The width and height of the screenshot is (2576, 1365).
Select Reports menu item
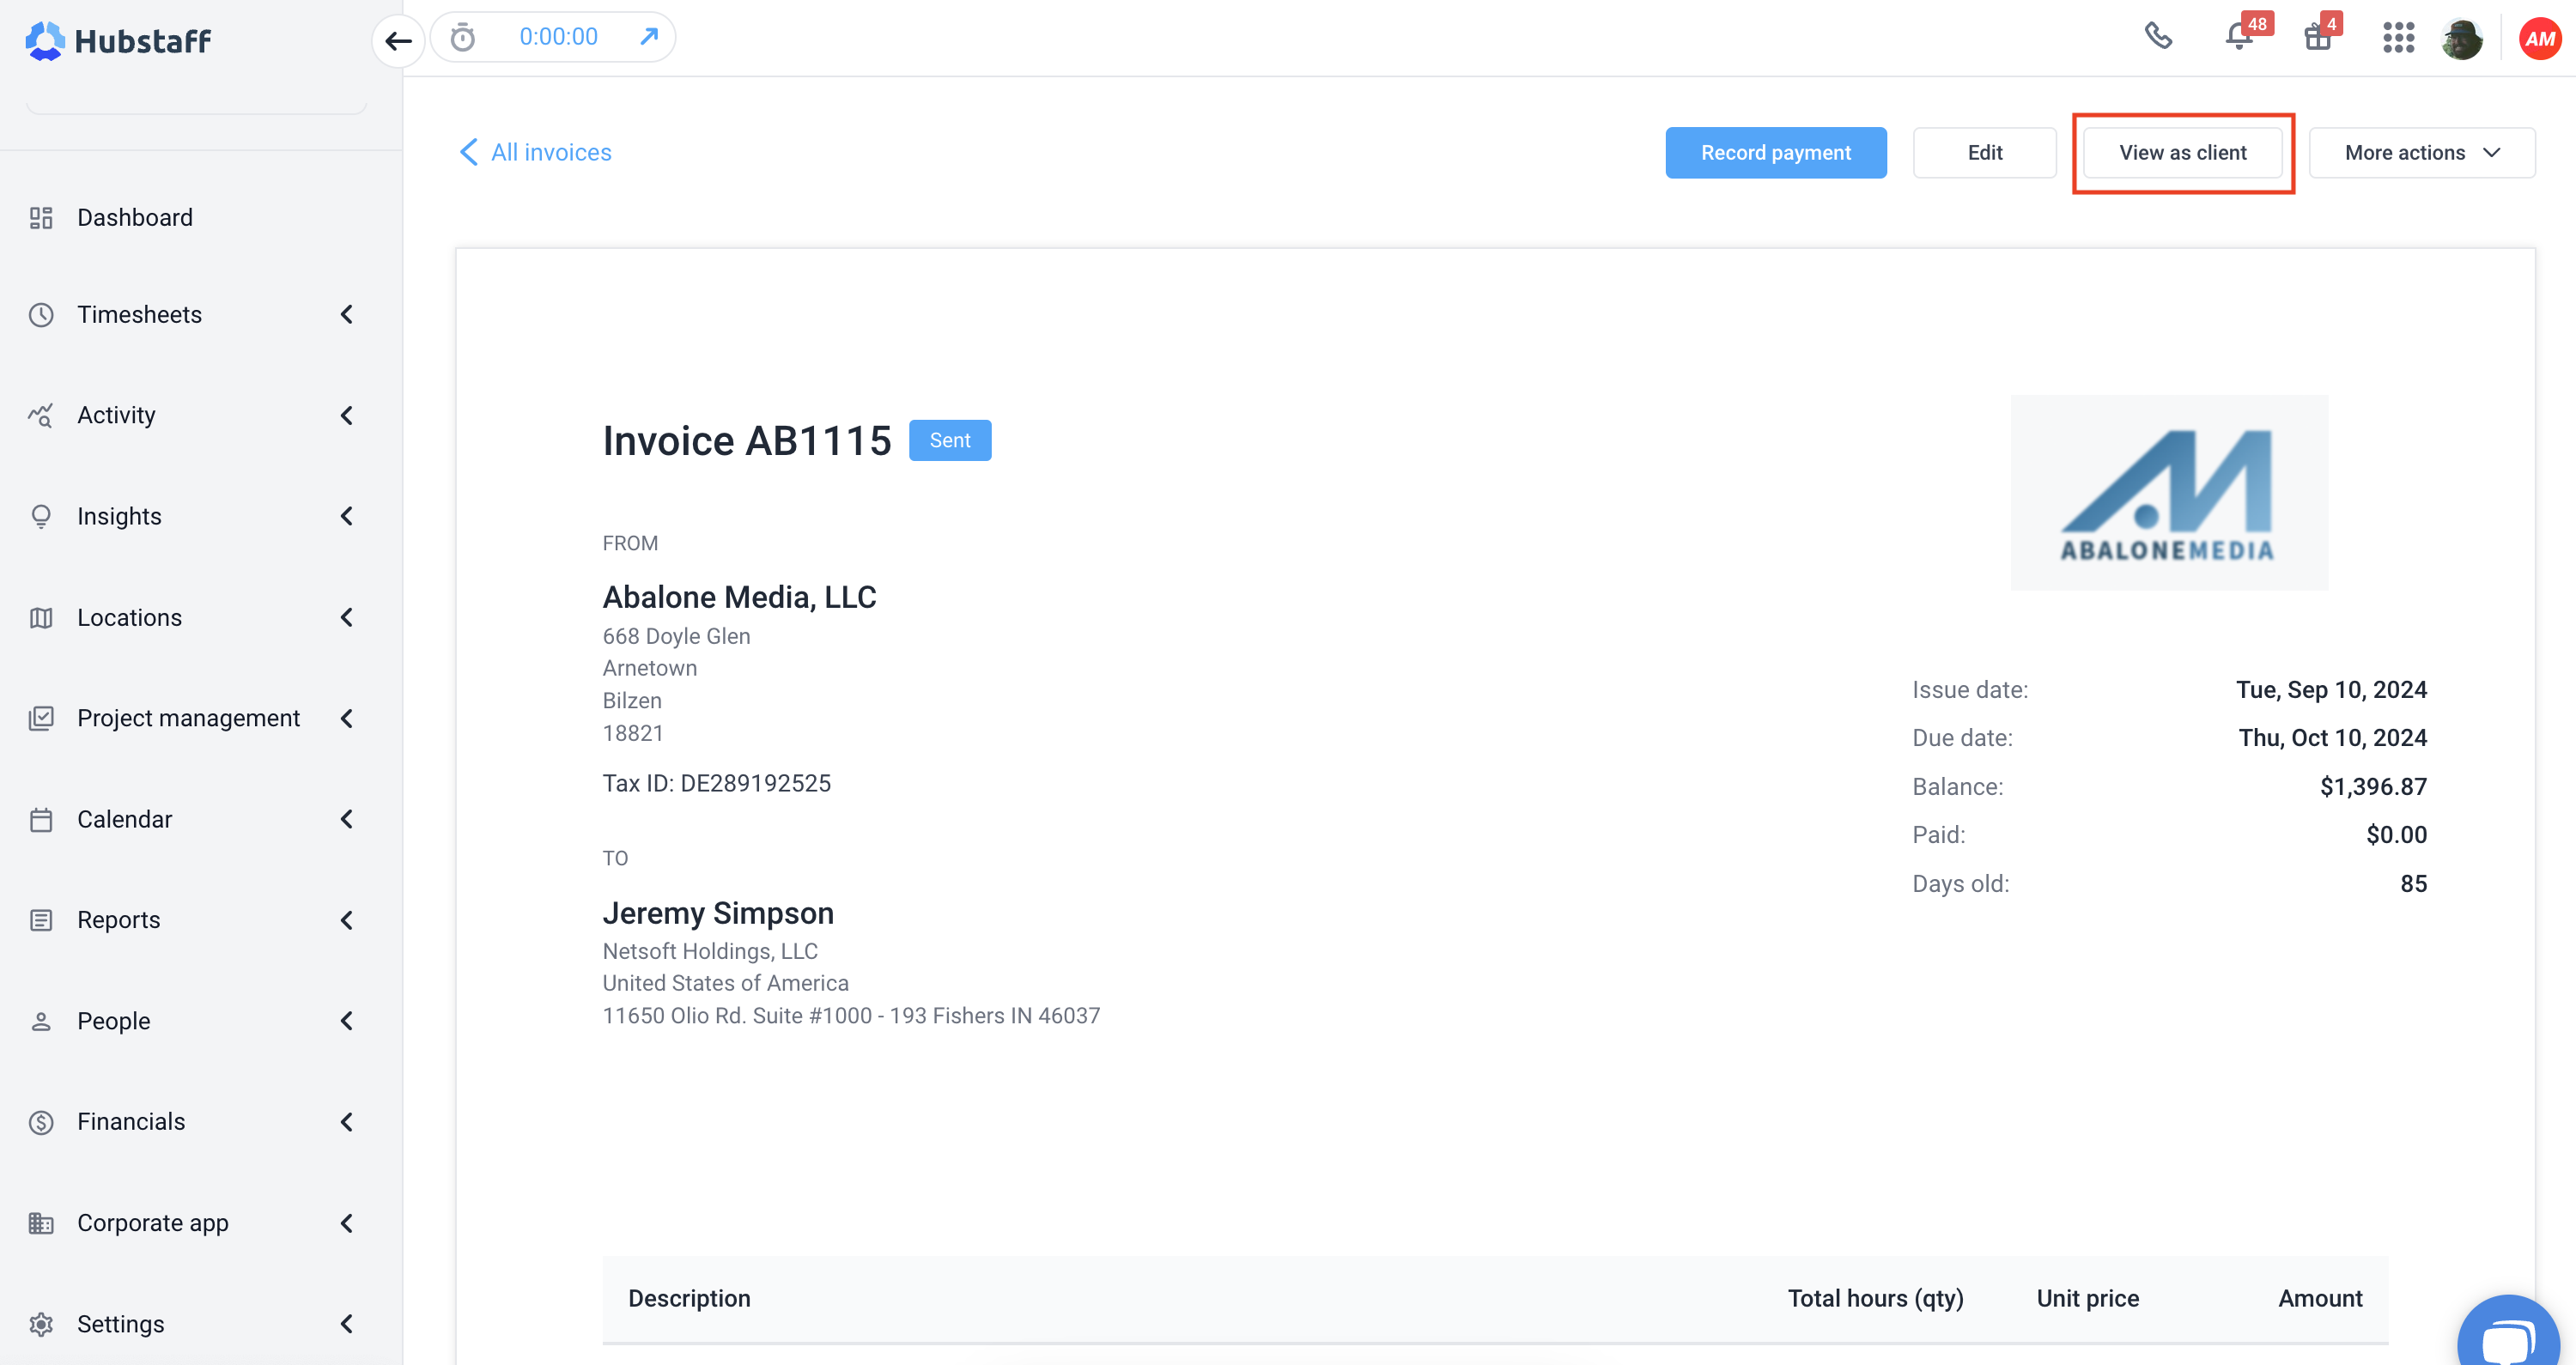coord(118,920)
